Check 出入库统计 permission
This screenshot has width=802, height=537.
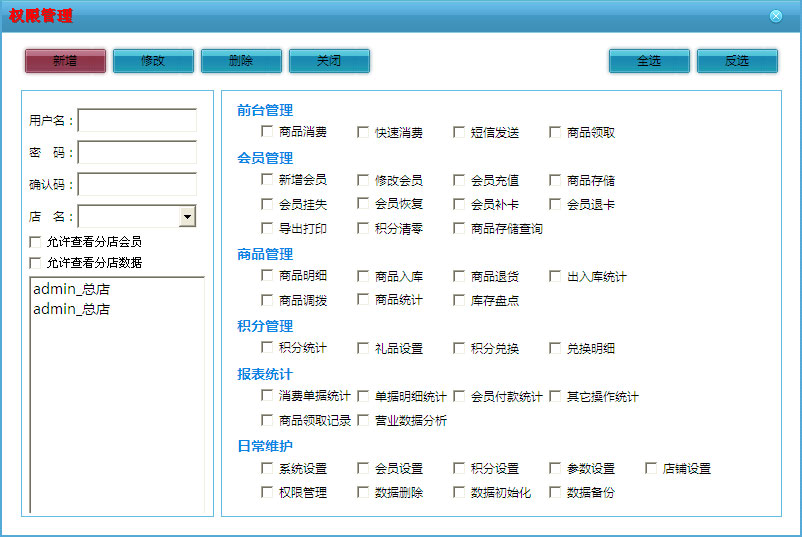(x=555, y=276)
